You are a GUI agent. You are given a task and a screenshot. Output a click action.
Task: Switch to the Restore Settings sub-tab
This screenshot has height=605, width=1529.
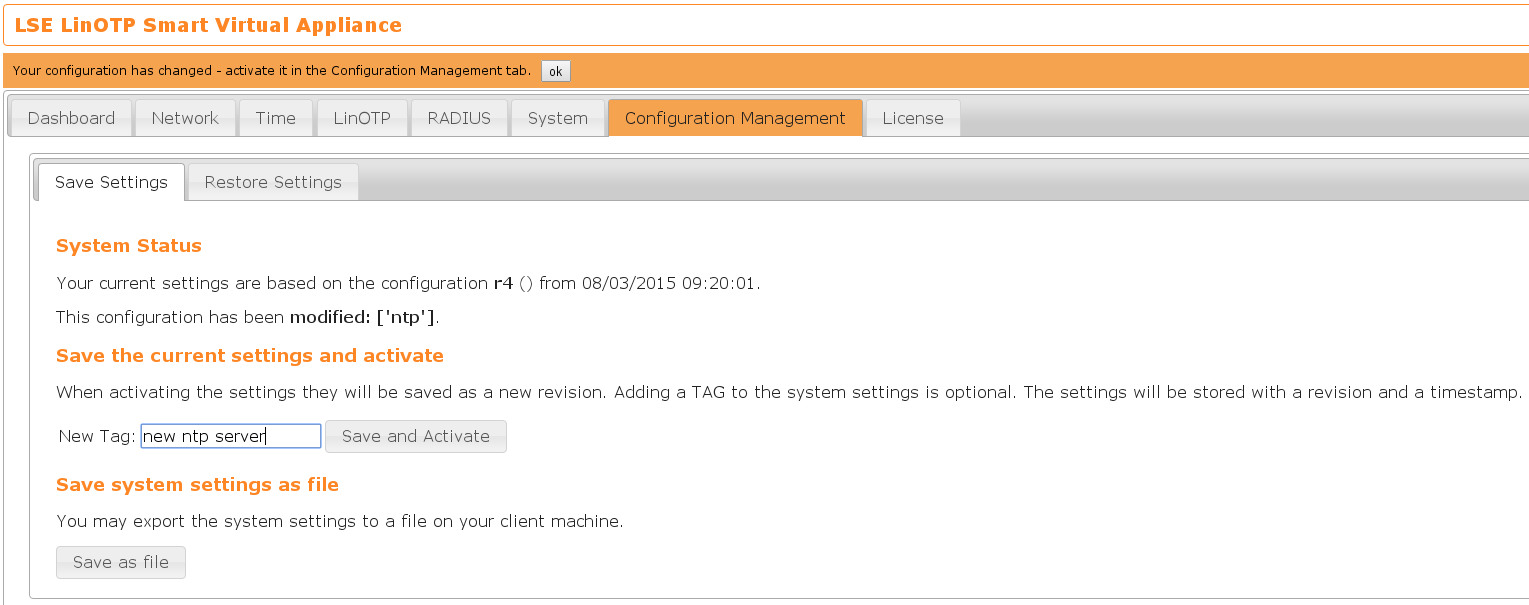point(273,182)
